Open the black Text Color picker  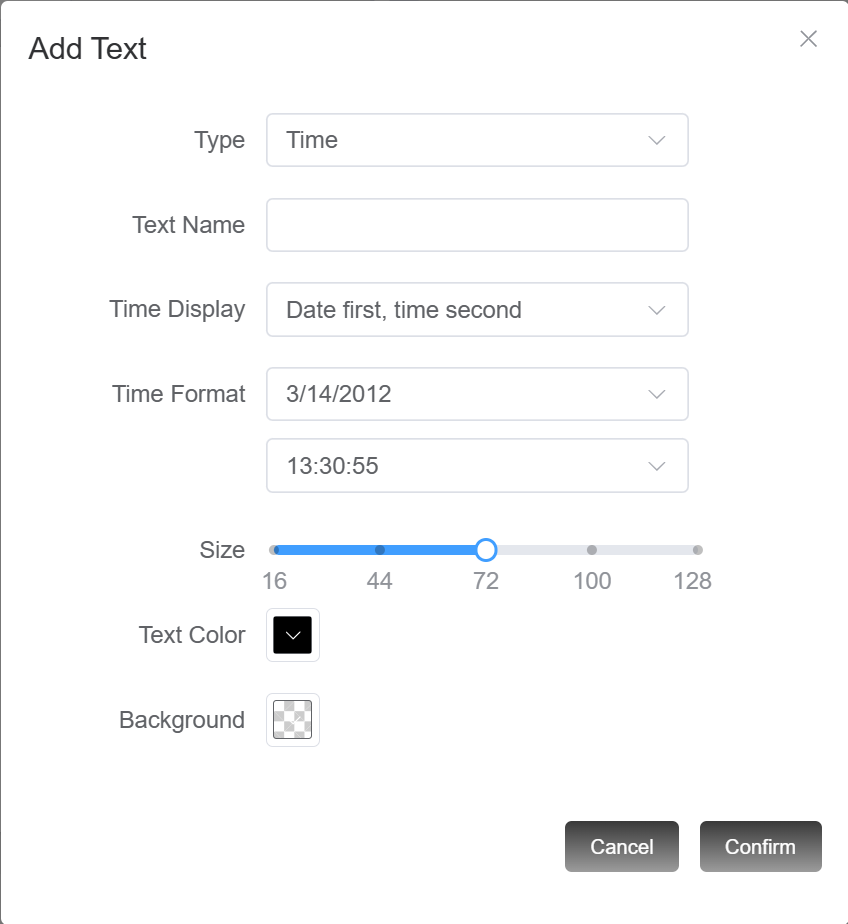click(293, 635)
